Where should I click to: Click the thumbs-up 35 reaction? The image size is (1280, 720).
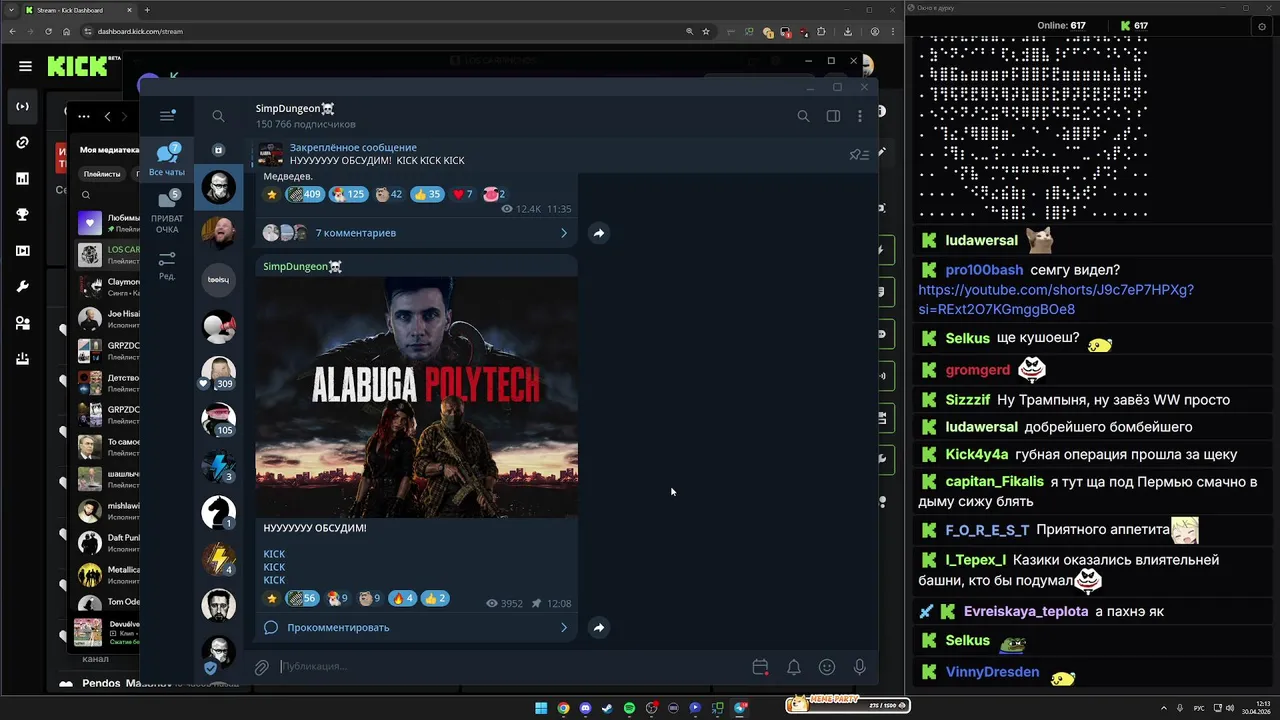[427, 194]
